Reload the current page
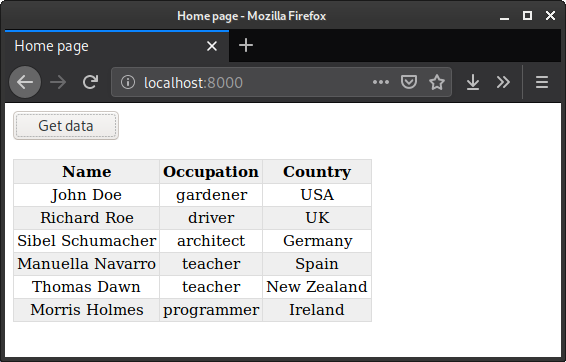Viewport: 566px width, 362px height. (90, 82)
